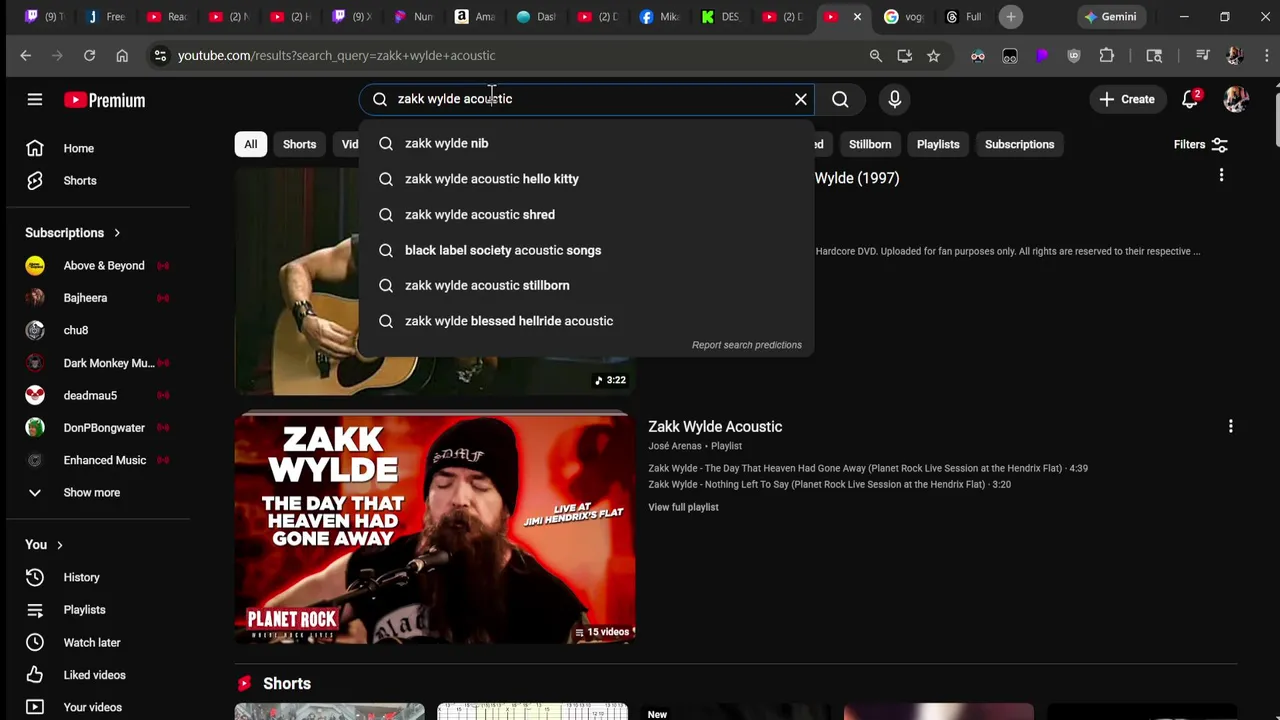Image resolution: width=1280 pixels, height=720 pixels.
Task: Open more options for 1997 video result
Action: (1221, 176)
